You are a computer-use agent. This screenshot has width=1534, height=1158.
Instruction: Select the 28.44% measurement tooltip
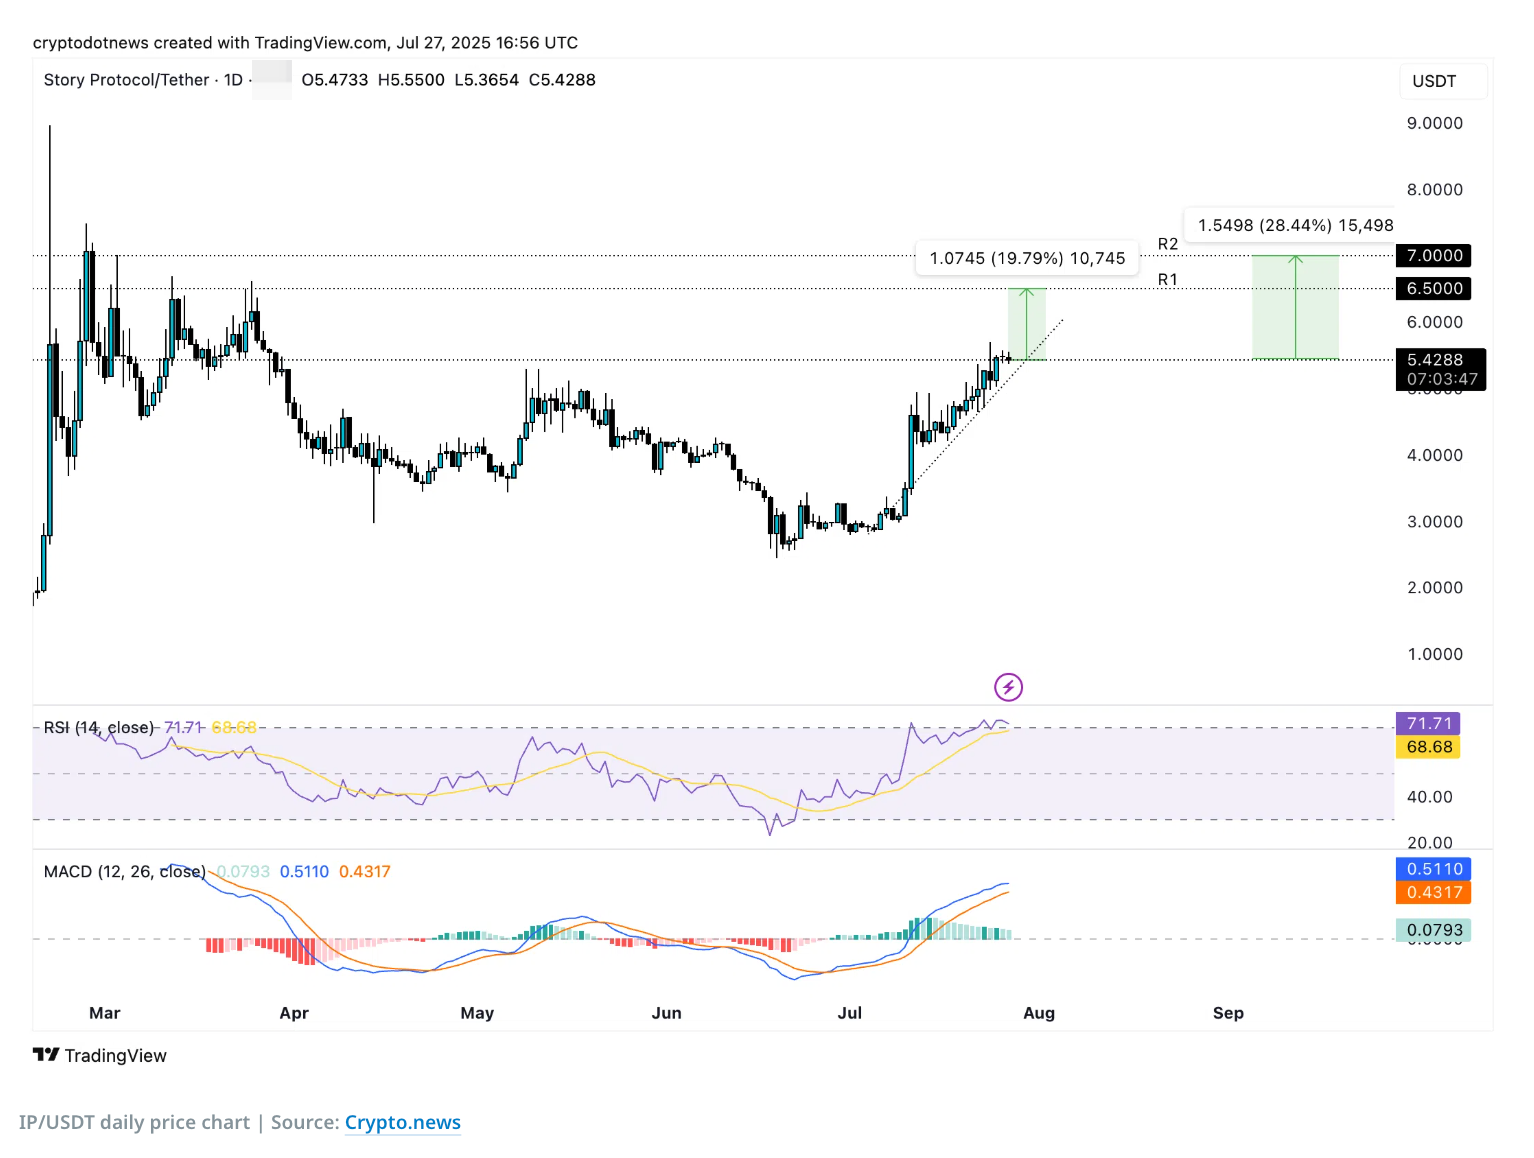(x=1294, y=225)
